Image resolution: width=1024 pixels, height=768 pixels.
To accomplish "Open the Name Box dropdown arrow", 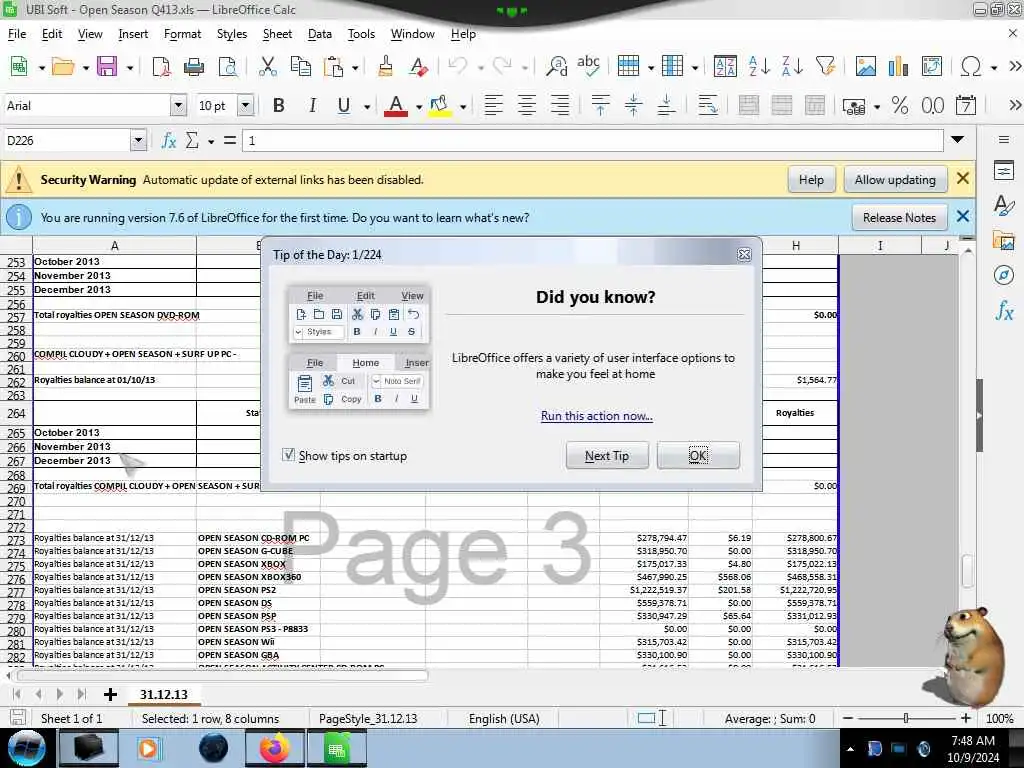I will coord(138,140).
